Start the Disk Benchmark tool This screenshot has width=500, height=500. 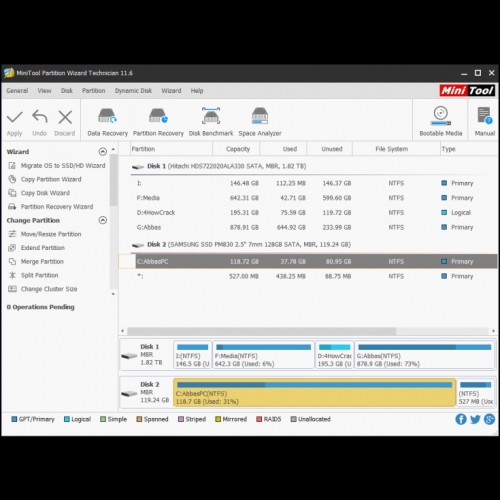pyautogui.click(x=211, y=122)
